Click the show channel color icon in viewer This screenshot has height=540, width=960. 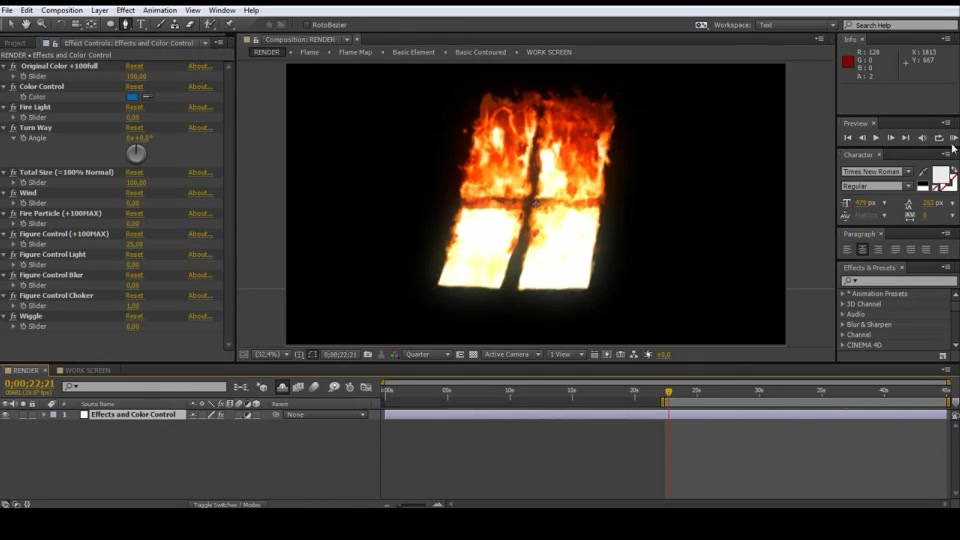[x=394, y=354]
